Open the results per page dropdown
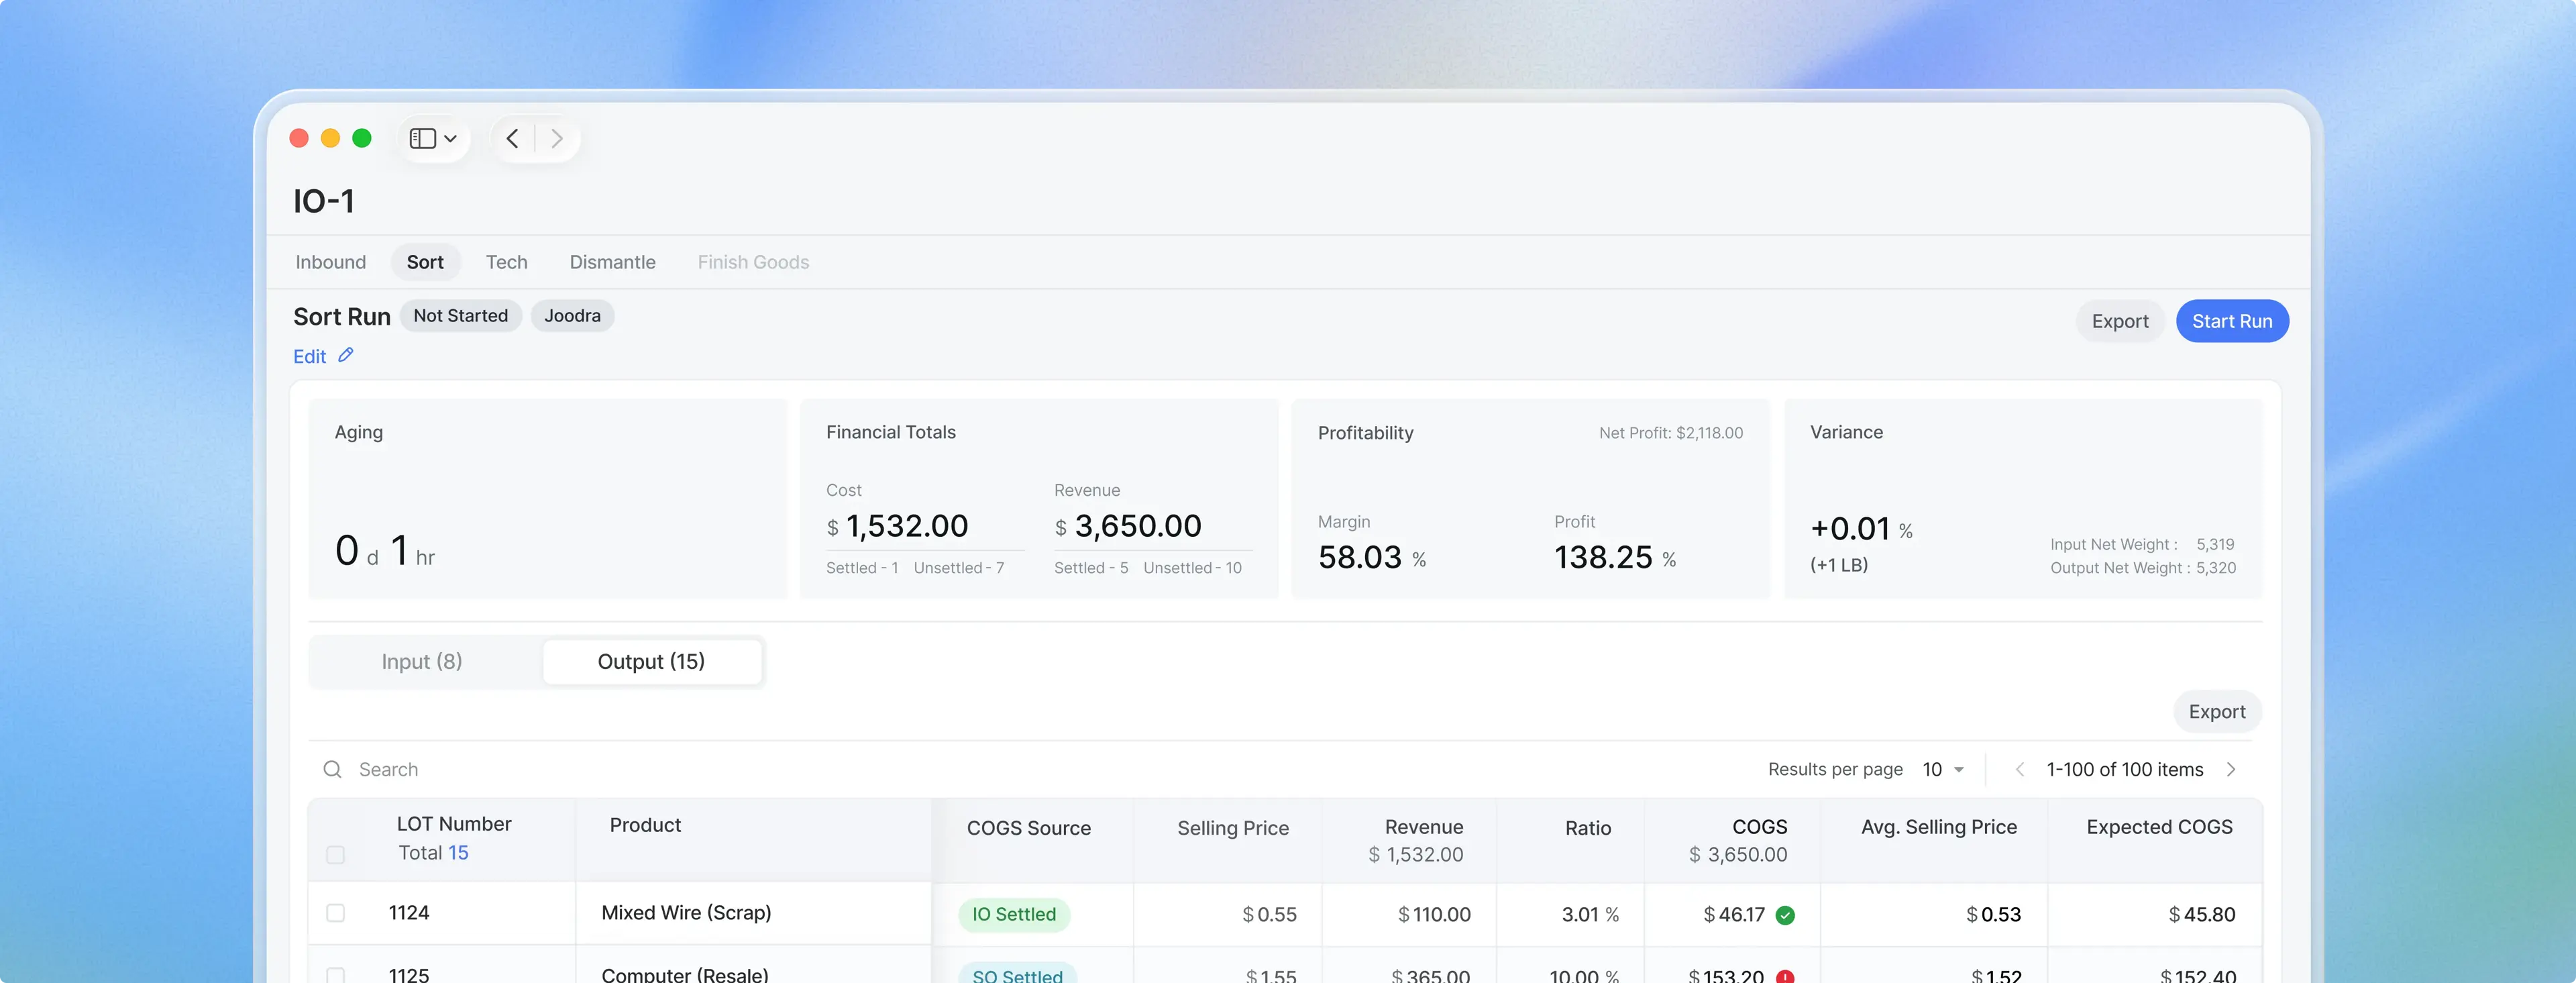2576x983 pixels. [1943, 769]
